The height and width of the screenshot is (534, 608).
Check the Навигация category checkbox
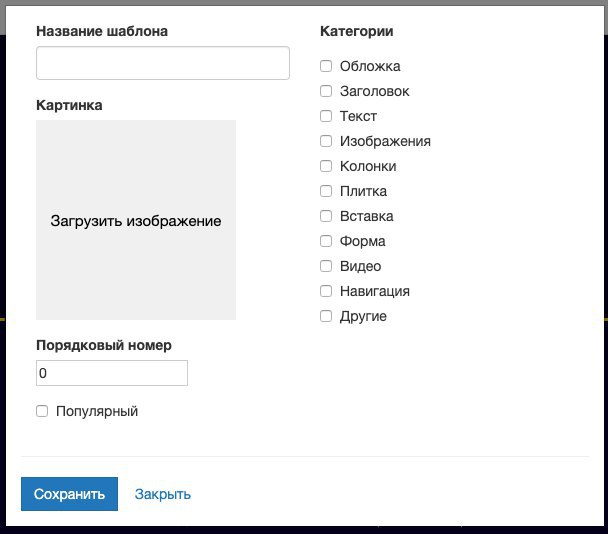point(326,291)
